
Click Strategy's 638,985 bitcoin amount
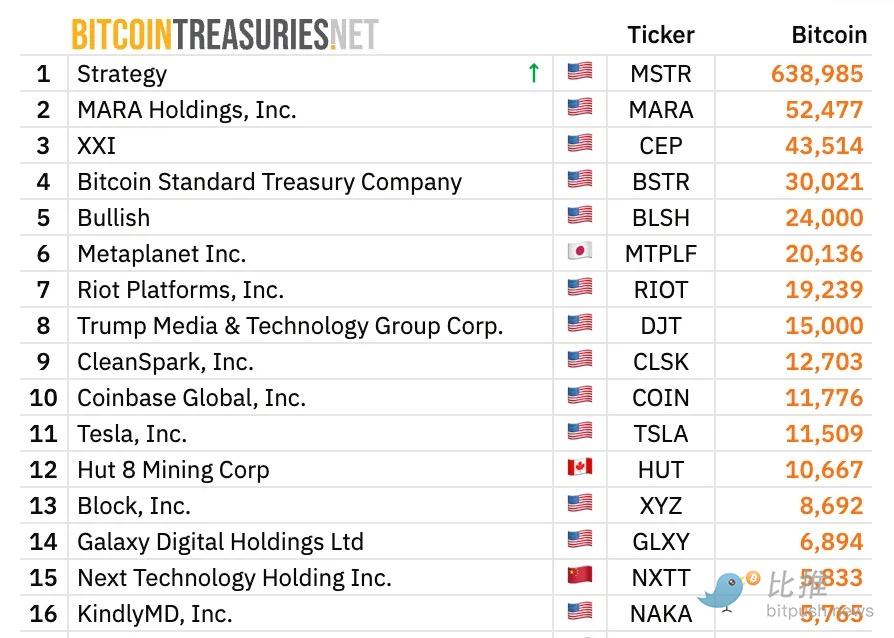point(816,74)
